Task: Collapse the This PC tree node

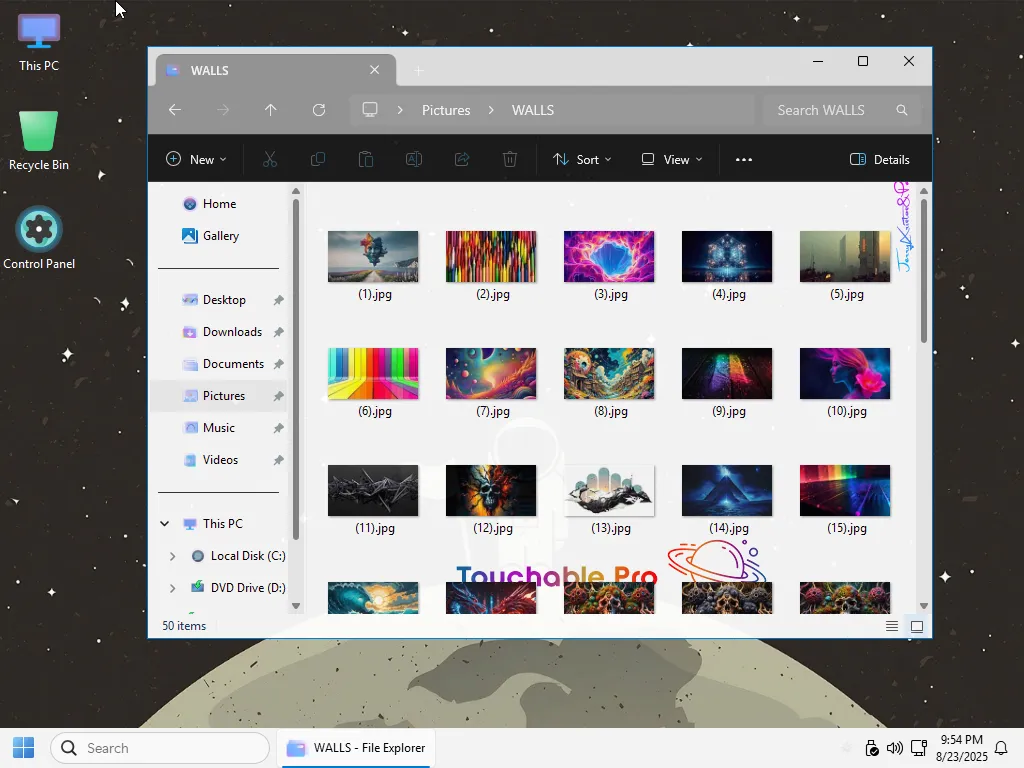Action: point(165,524)
